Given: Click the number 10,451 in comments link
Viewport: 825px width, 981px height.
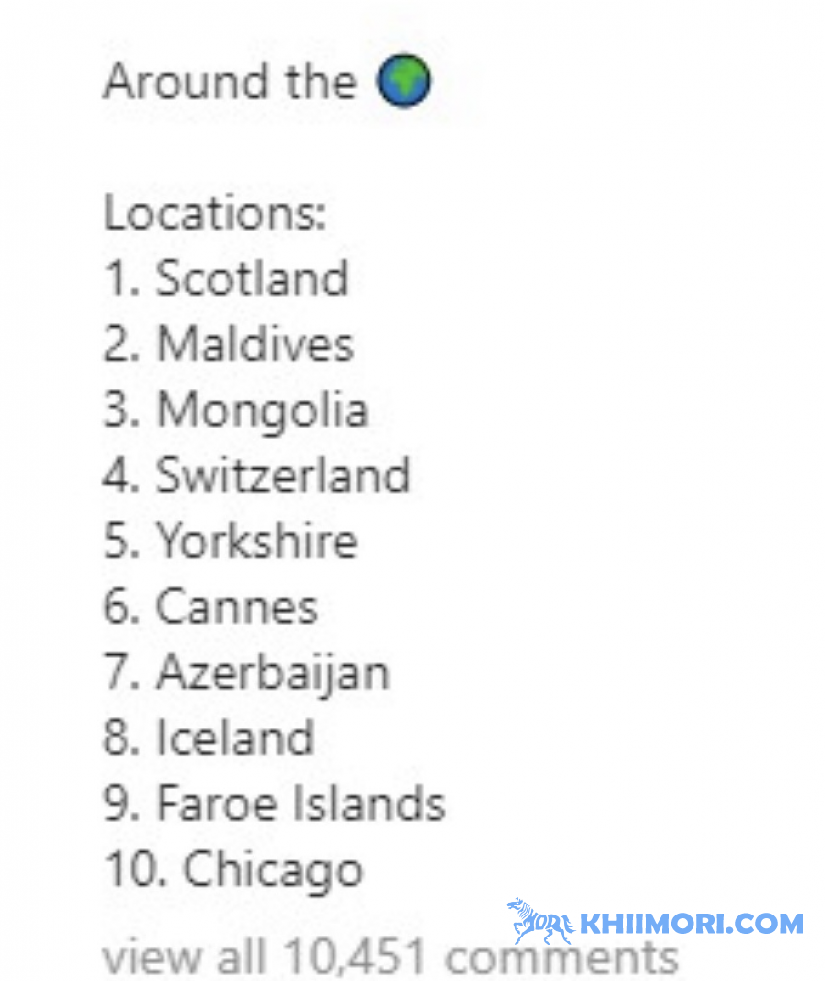Looking at the screenshot, I should (355, 958).
